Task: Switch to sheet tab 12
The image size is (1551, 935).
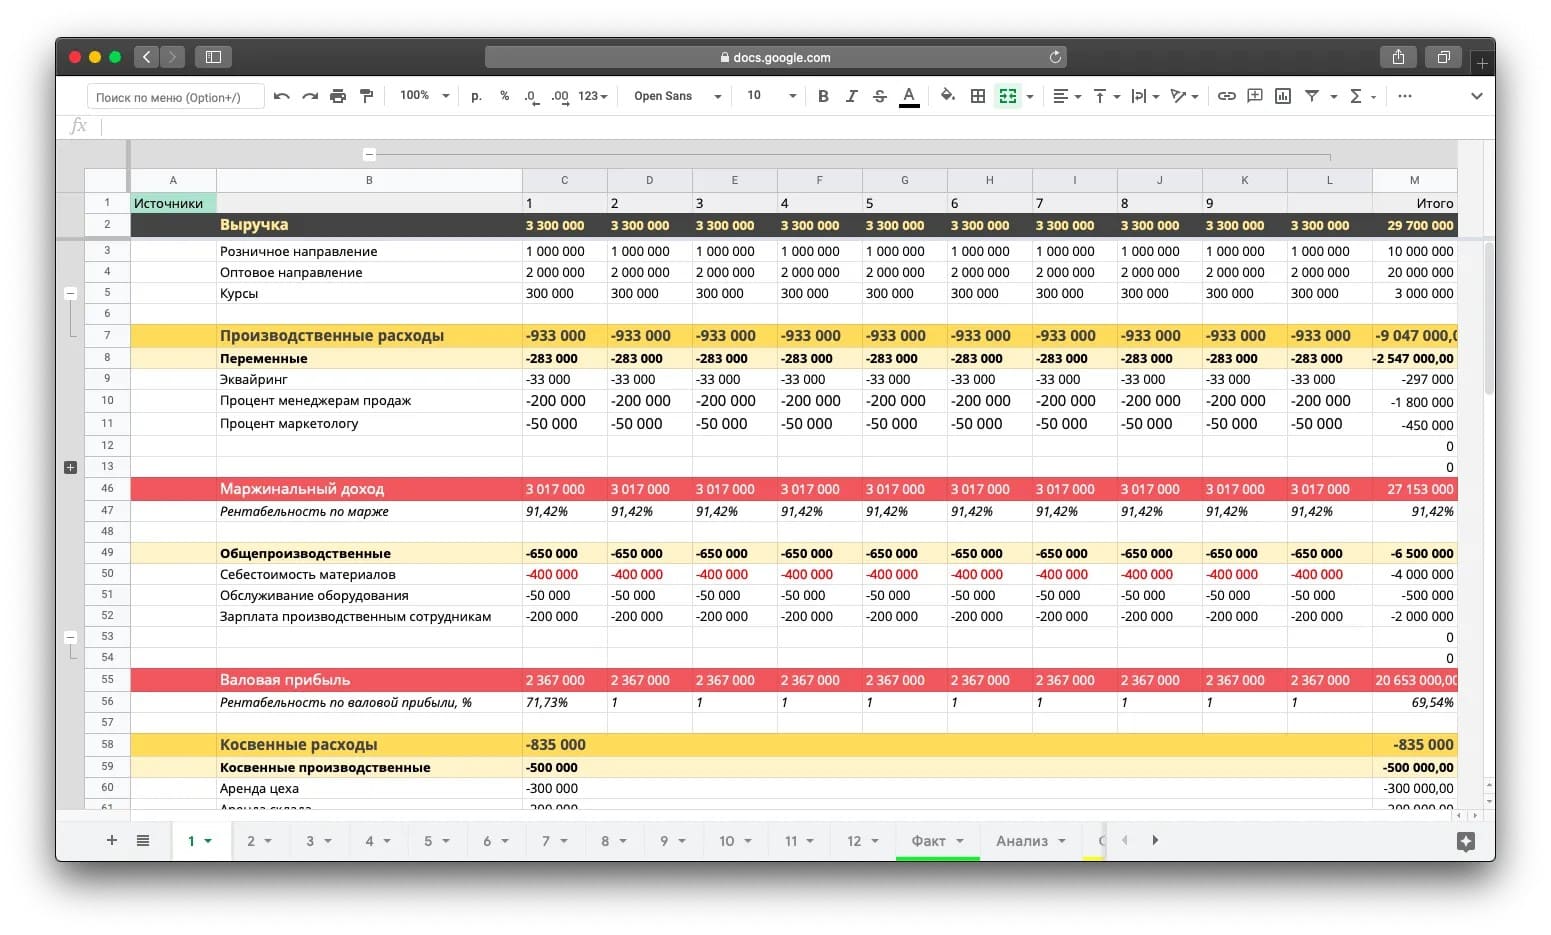Action: [863, 841]
